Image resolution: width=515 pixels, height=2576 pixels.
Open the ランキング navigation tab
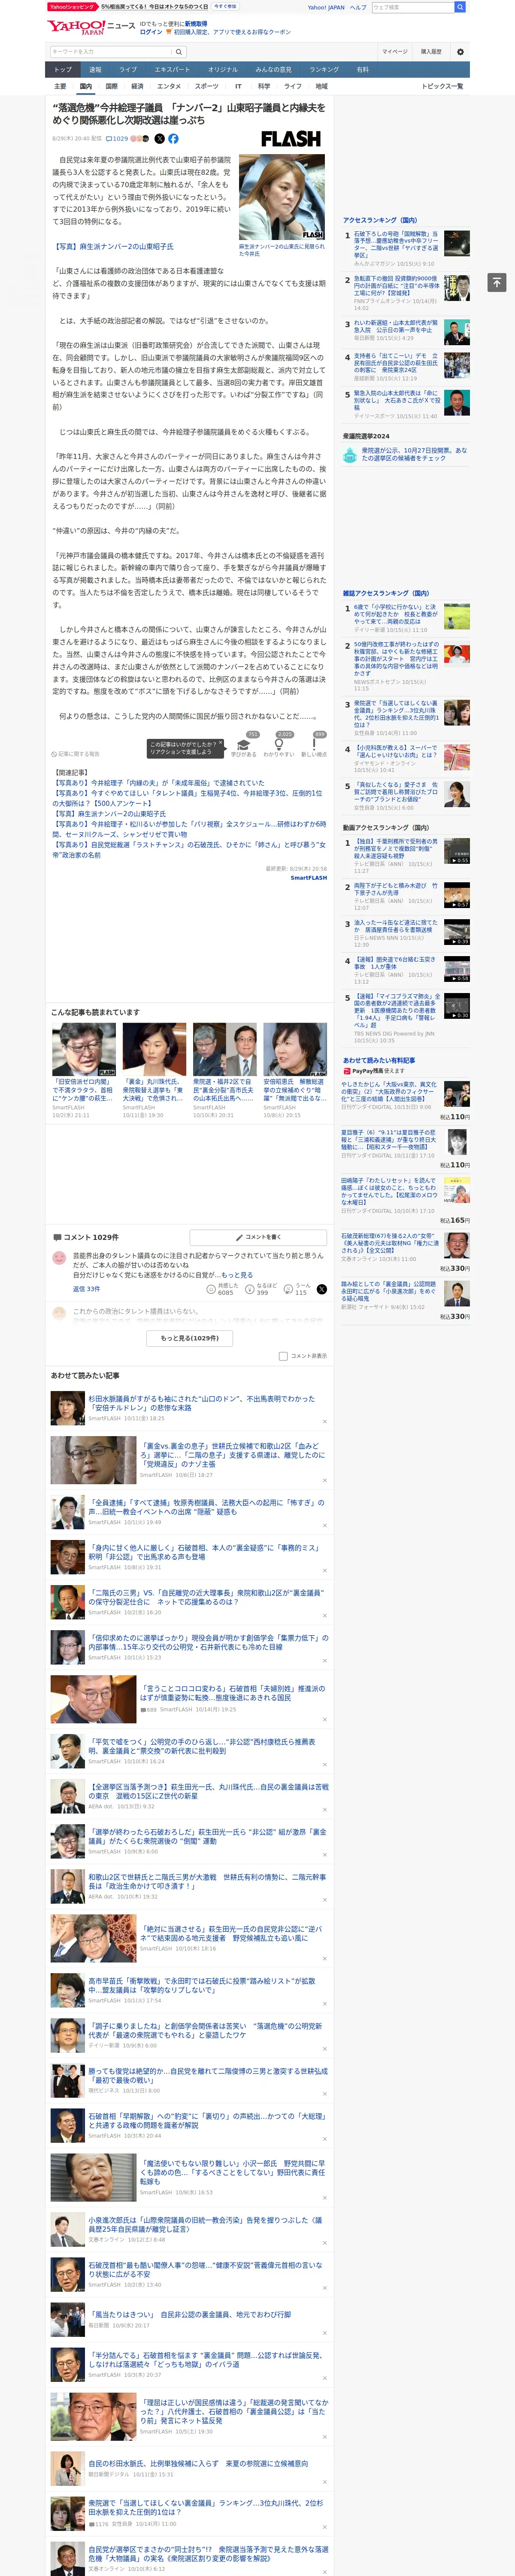(x=324, y=70)
